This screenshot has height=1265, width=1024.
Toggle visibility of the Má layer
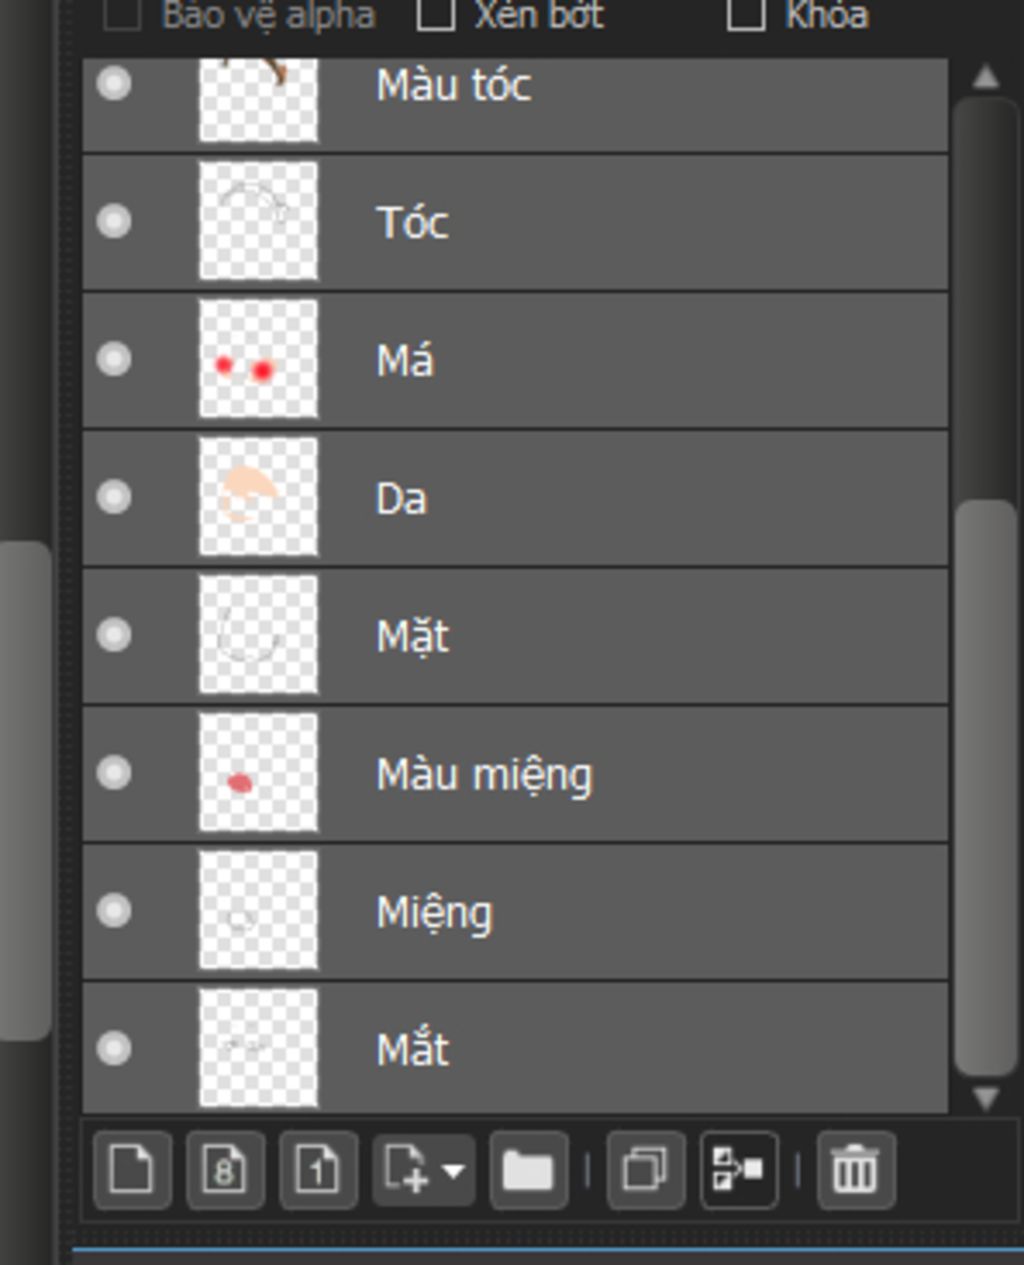coord(114,359)
